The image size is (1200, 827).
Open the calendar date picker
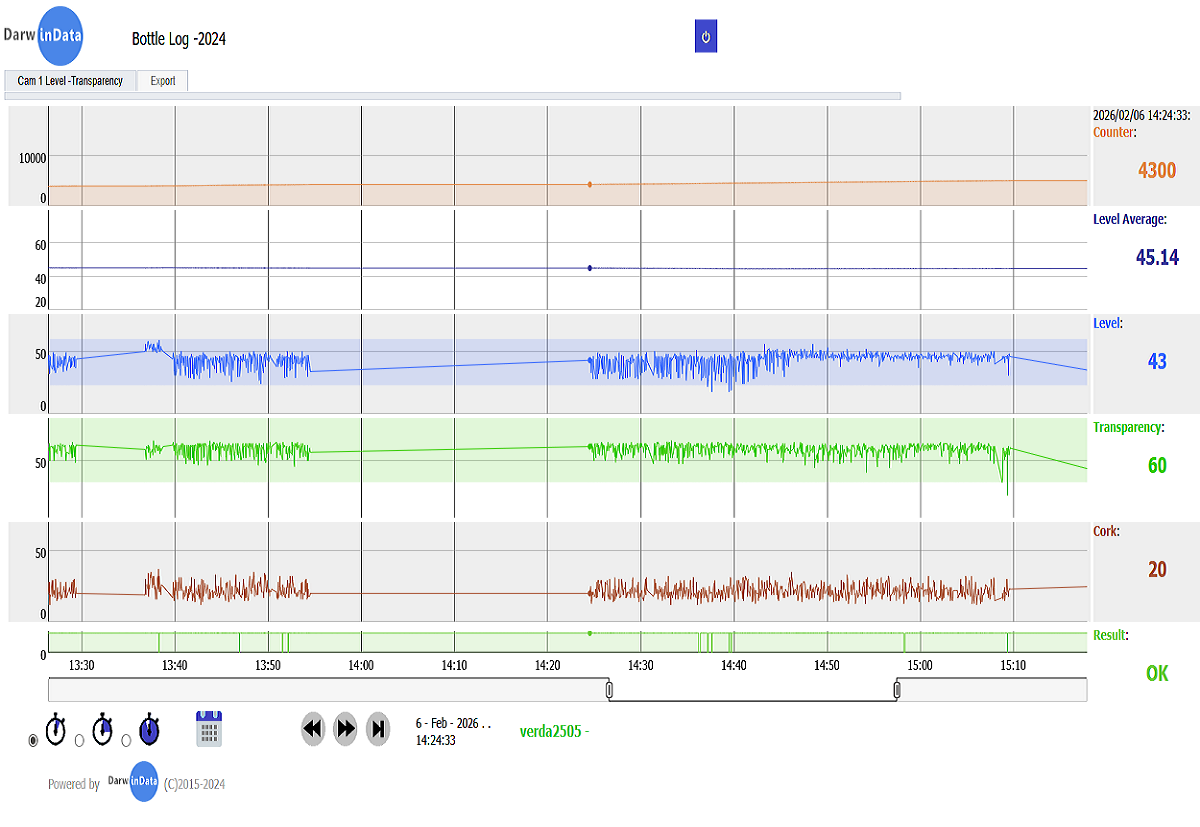pyautogui.click(x=209, y=729)
